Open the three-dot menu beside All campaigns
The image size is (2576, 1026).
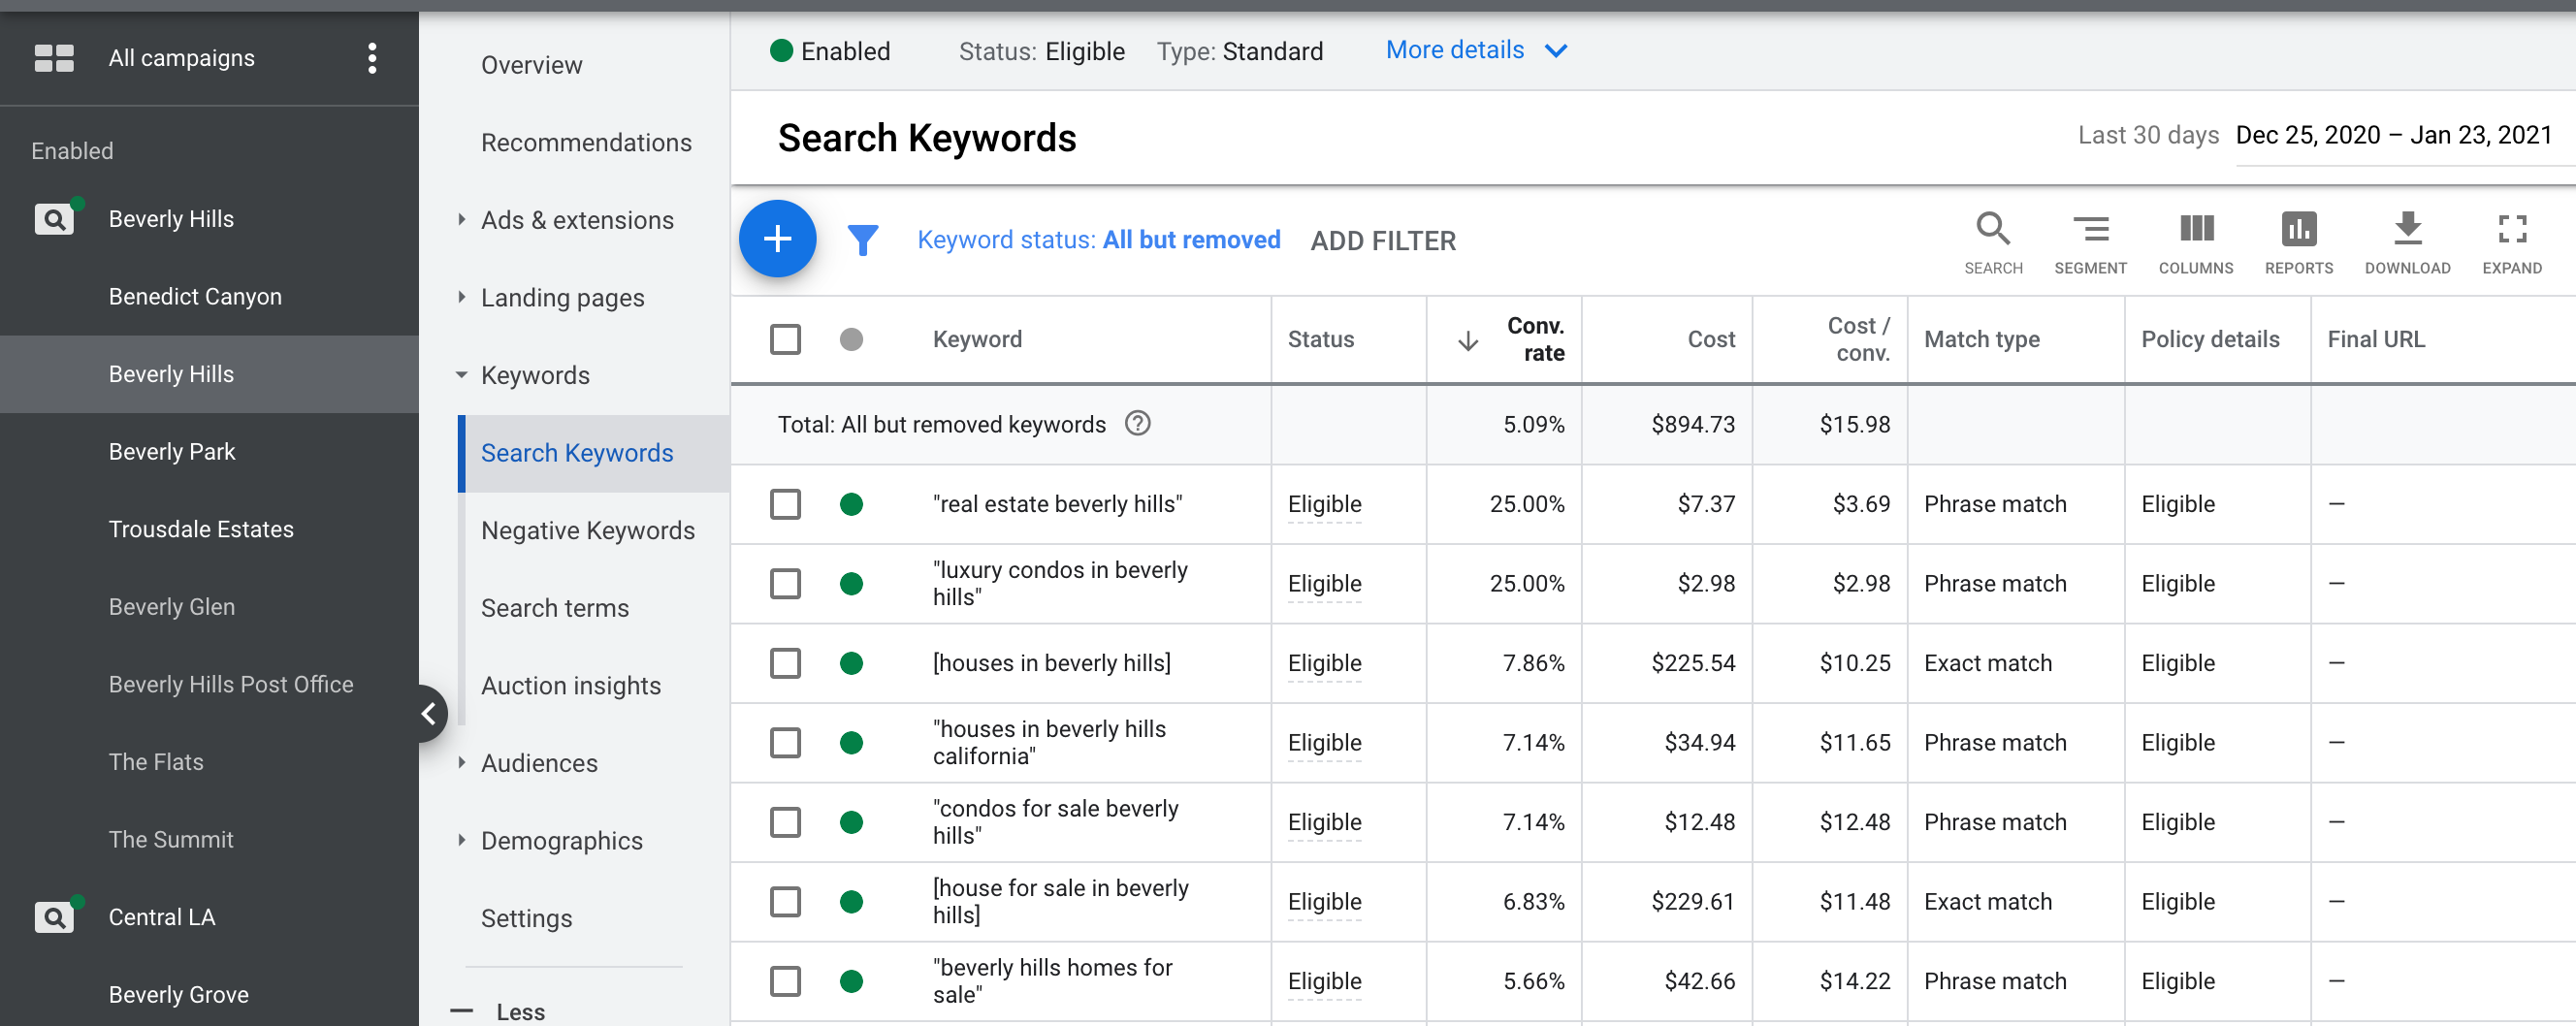(372, 58)
